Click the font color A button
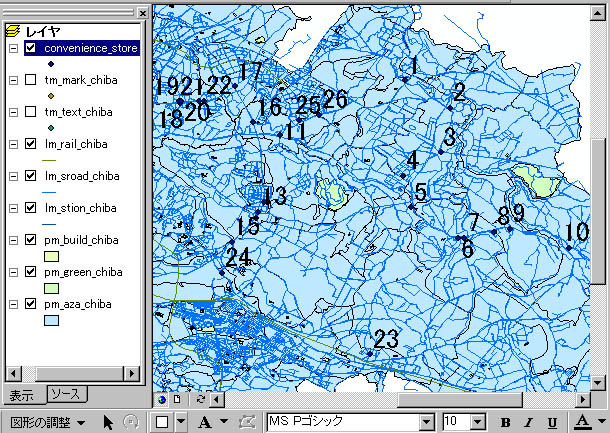 point(582,422)
